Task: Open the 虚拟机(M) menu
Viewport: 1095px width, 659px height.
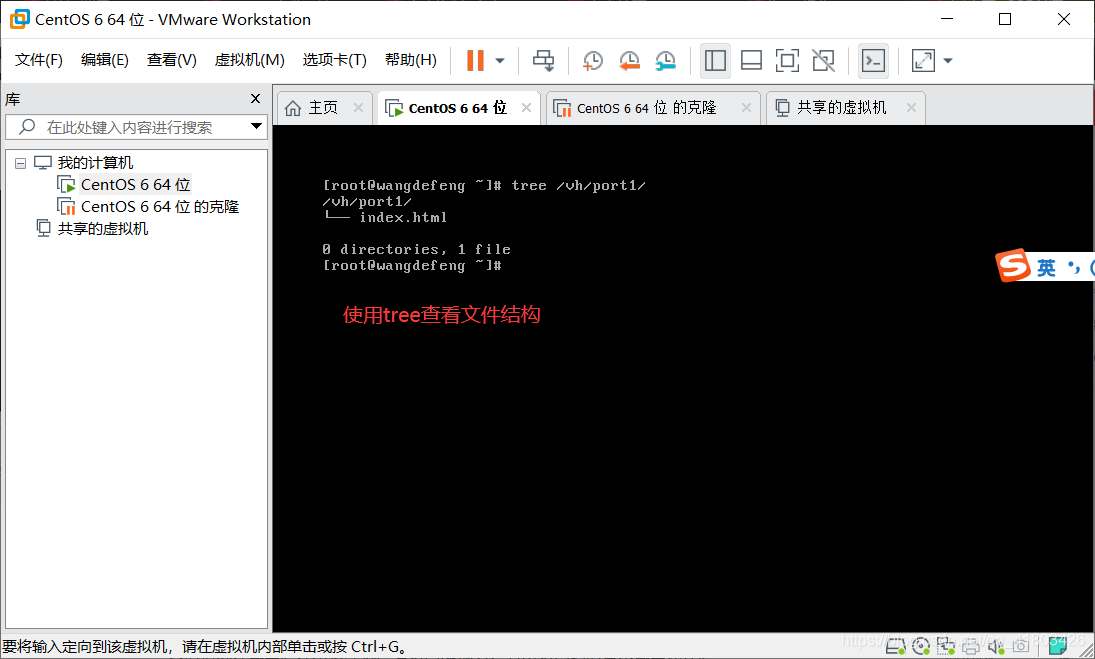Action: 247,59
